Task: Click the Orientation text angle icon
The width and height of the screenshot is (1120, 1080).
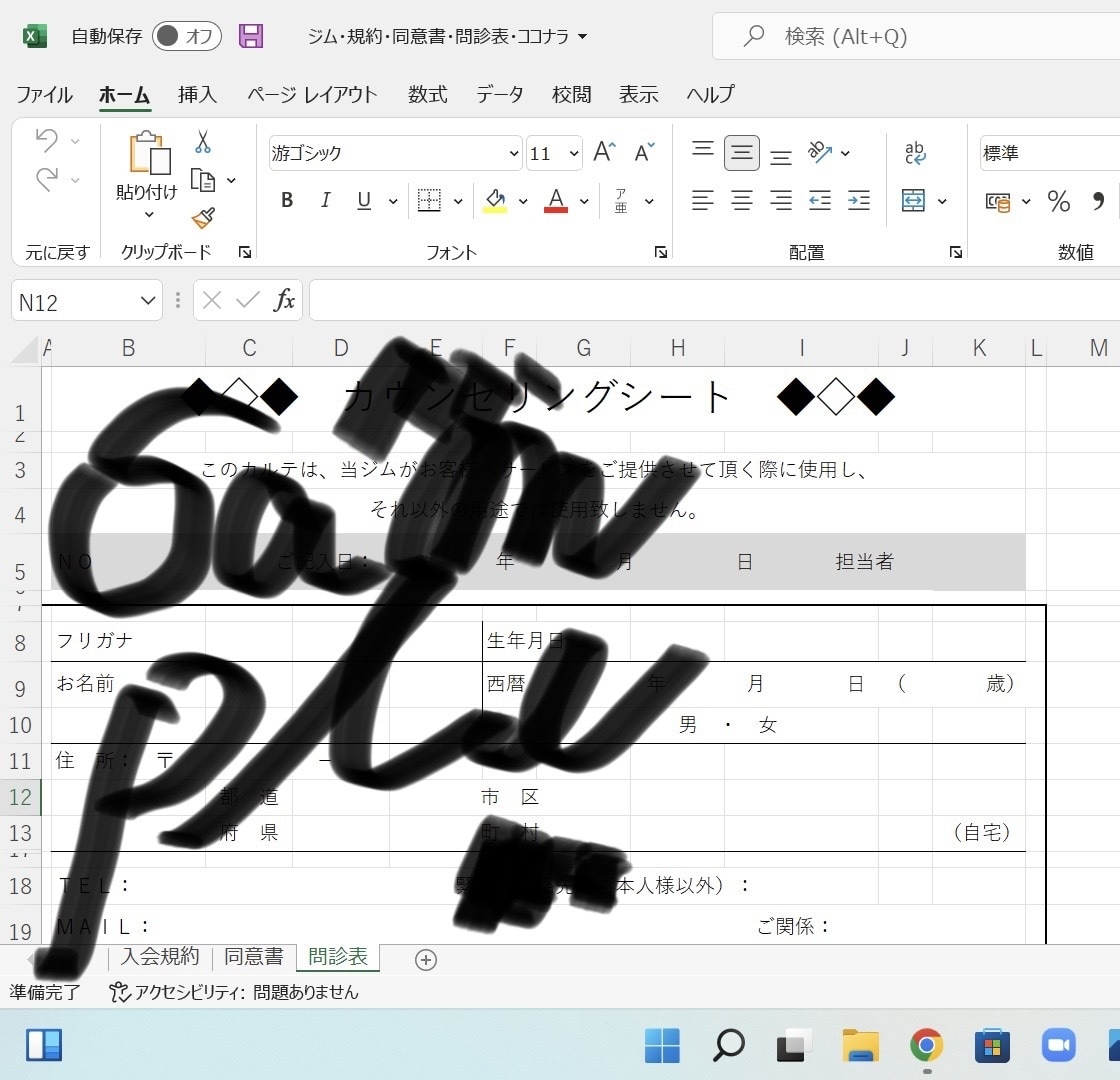Action: [819, 152]
